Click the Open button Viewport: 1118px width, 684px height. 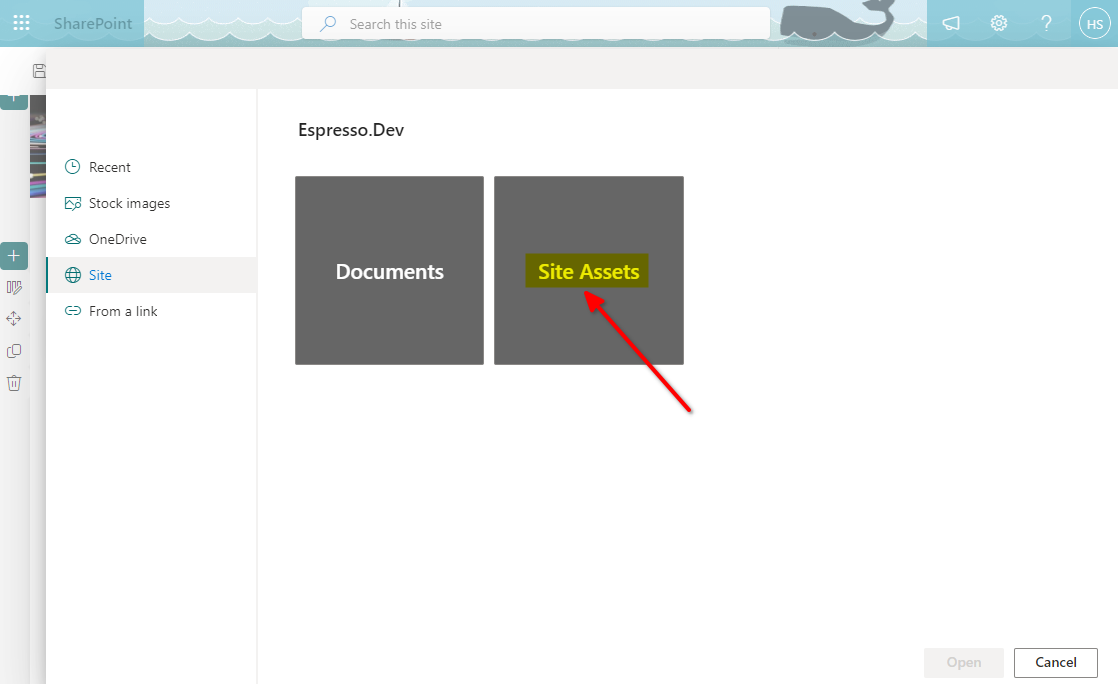[x=963, y=663]
